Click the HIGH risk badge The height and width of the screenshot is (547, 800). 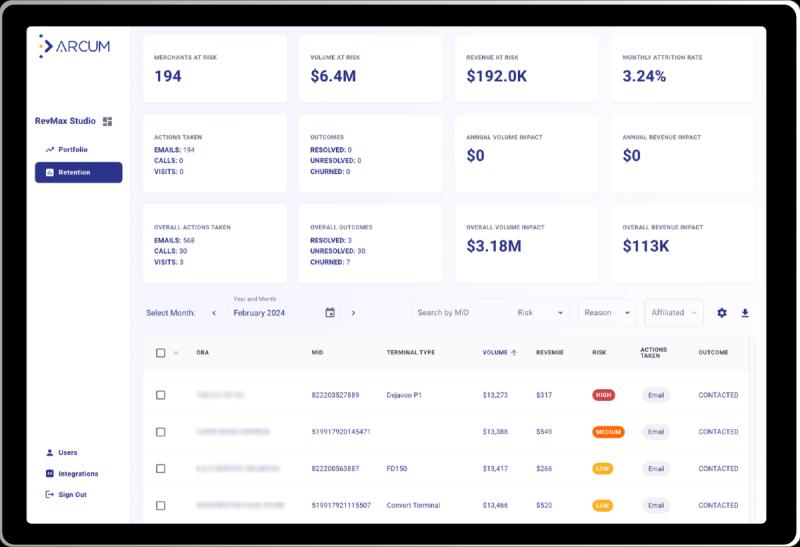(603, 395)
